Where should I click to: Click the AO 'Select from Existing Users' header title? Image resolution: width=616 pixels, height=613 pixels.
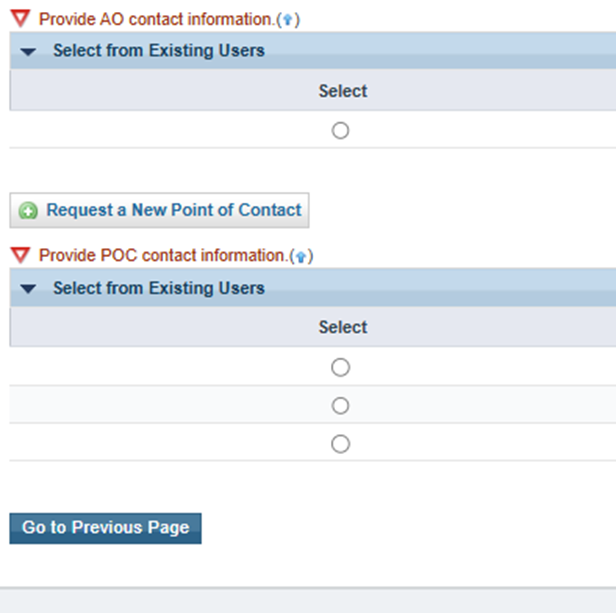[159, 51]
